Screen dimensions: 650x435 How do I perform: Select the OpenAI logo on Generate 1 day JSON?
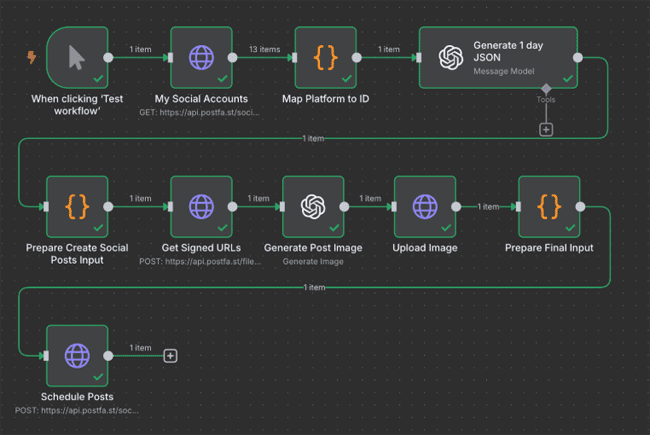[451, 57]
